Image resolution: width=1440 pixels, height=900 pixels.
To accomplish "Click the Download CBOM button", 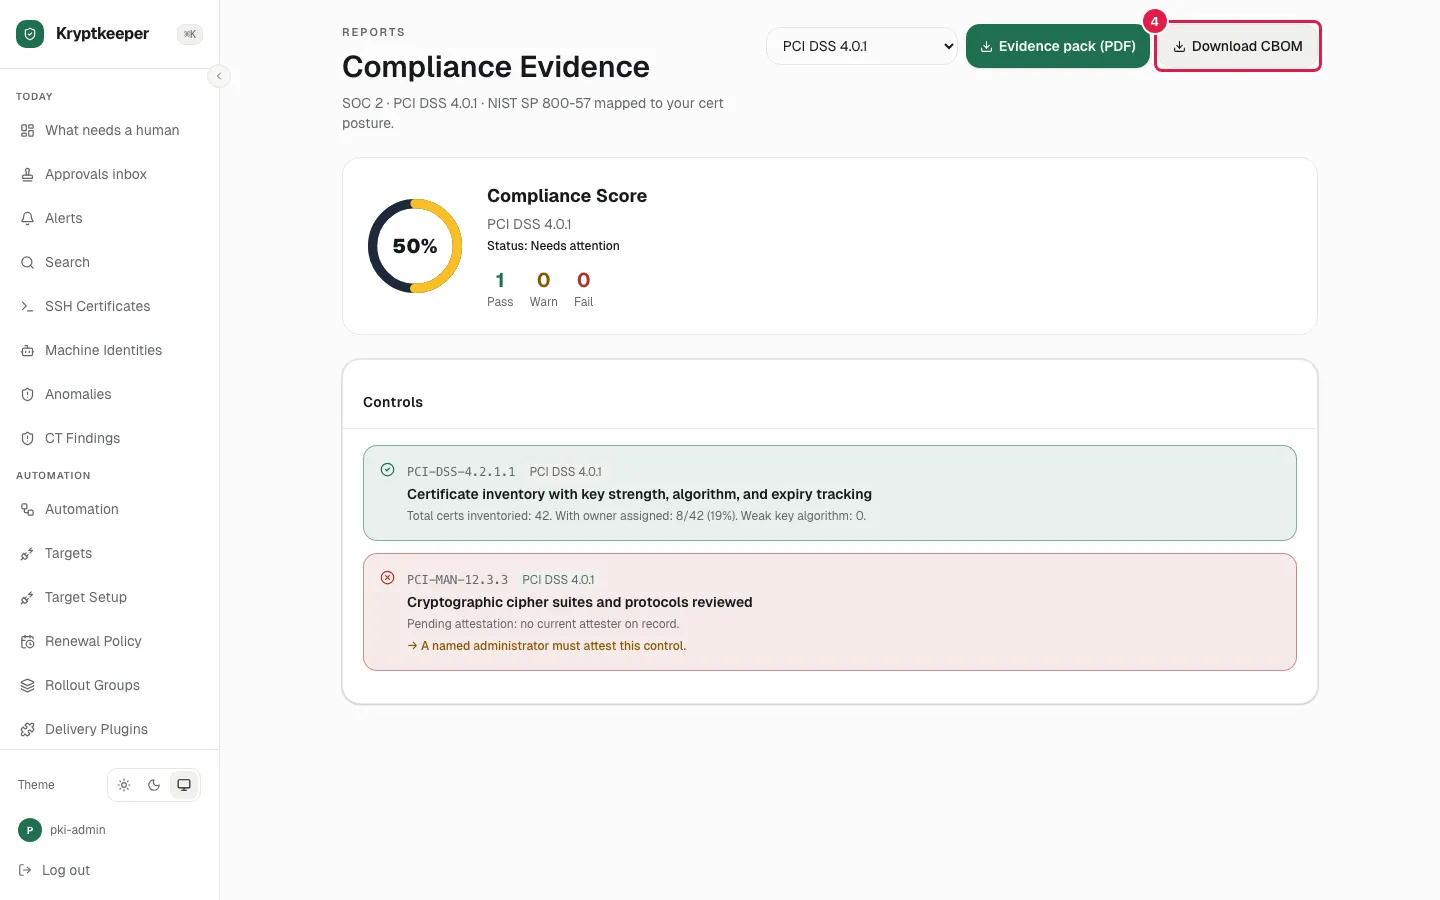I will coord(1238,46).
